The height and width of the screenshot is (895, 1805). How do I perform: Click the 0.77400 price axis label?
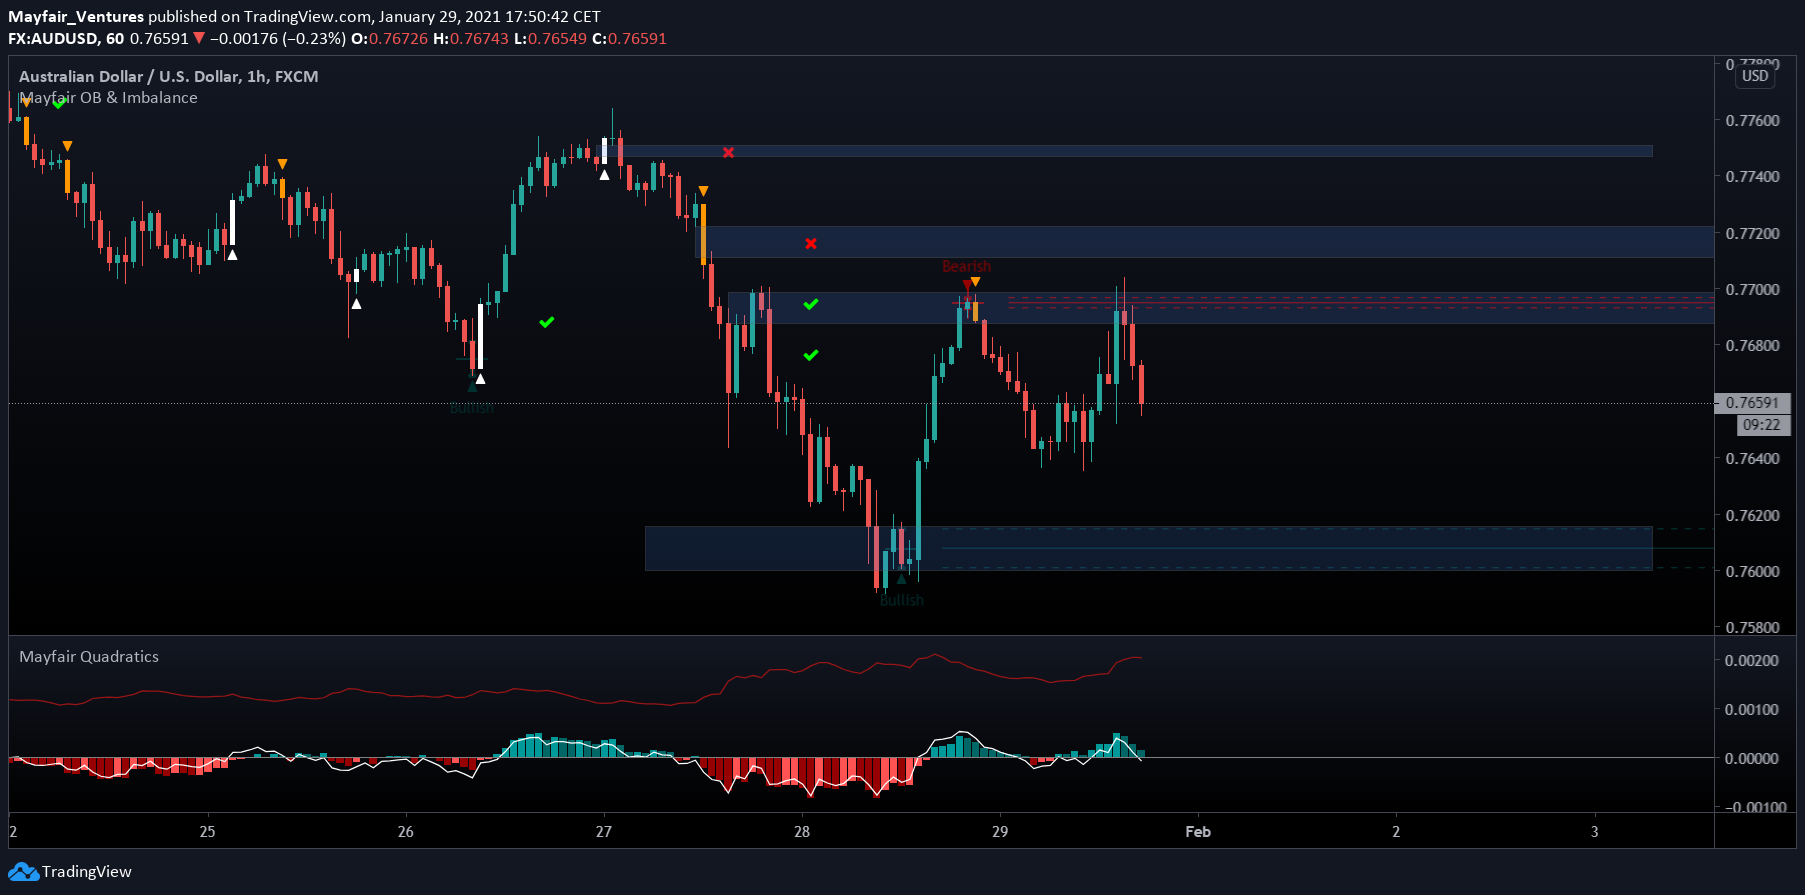[1752, 177]
